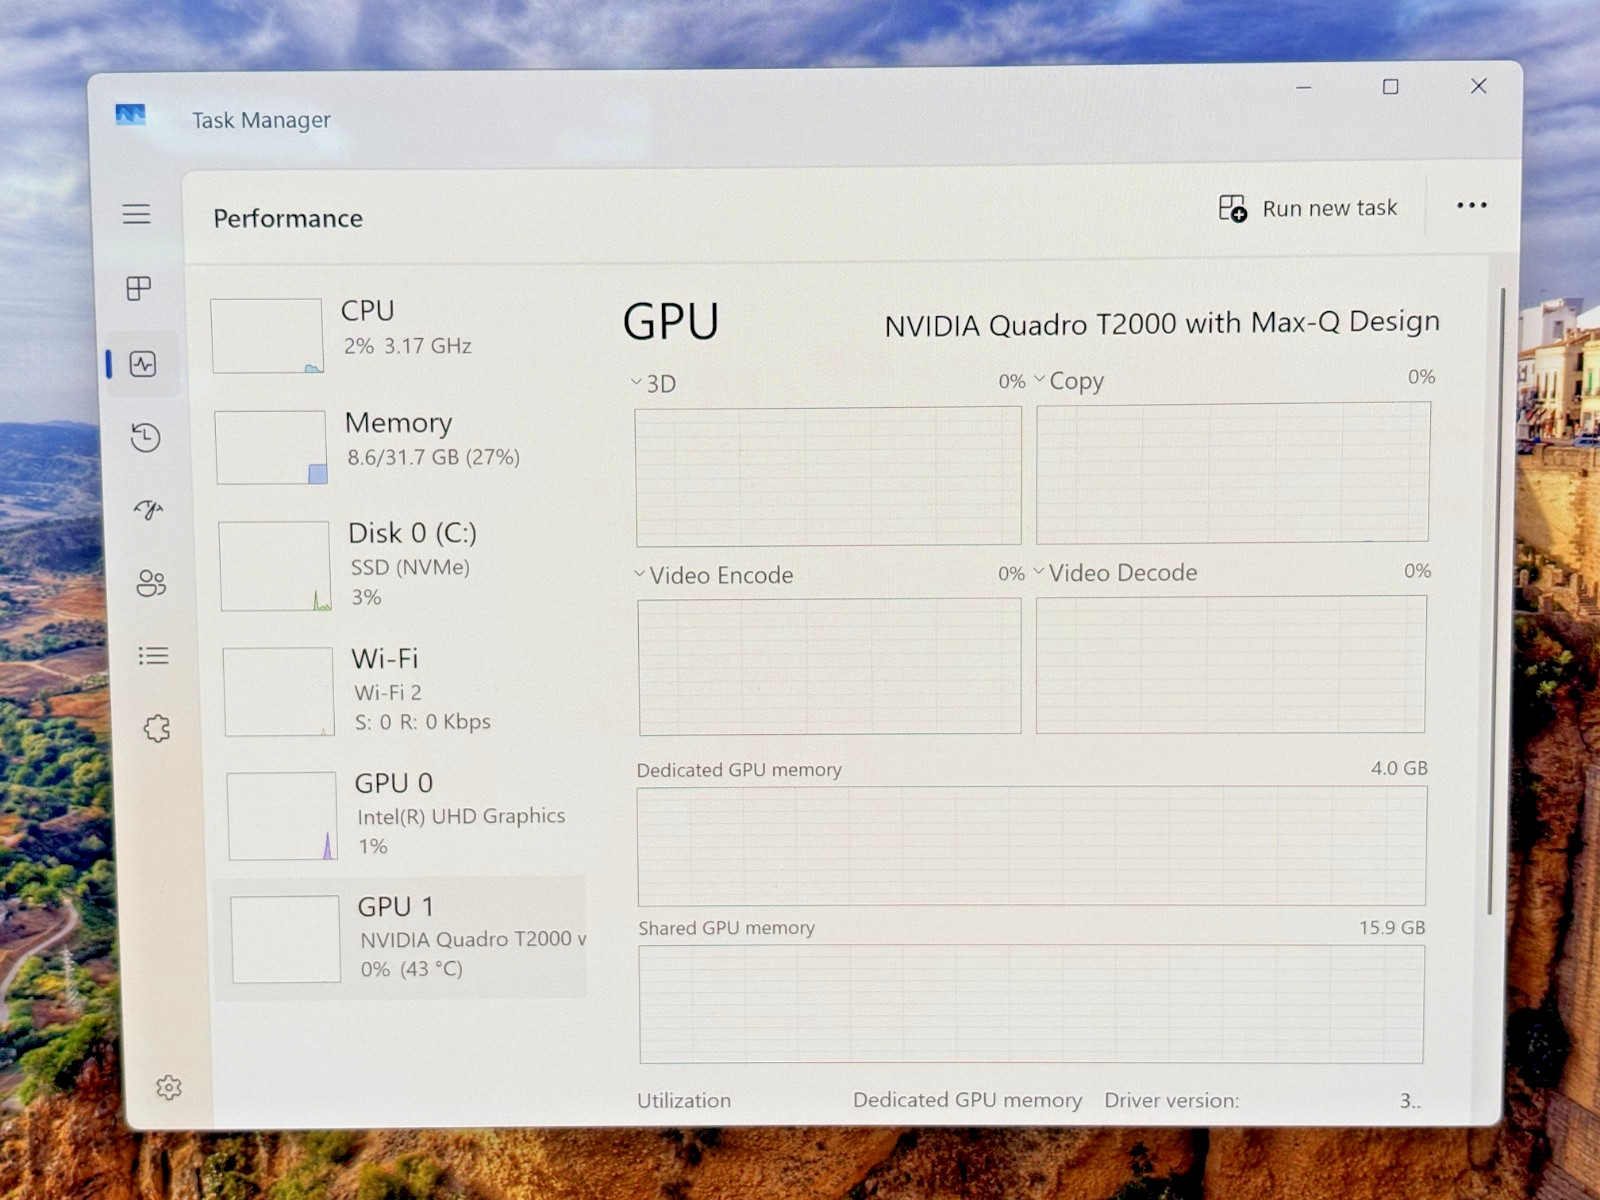The image size is (1600, 1200).
Task: Open the hamburger navigation menu
Action: pos(137,214)
